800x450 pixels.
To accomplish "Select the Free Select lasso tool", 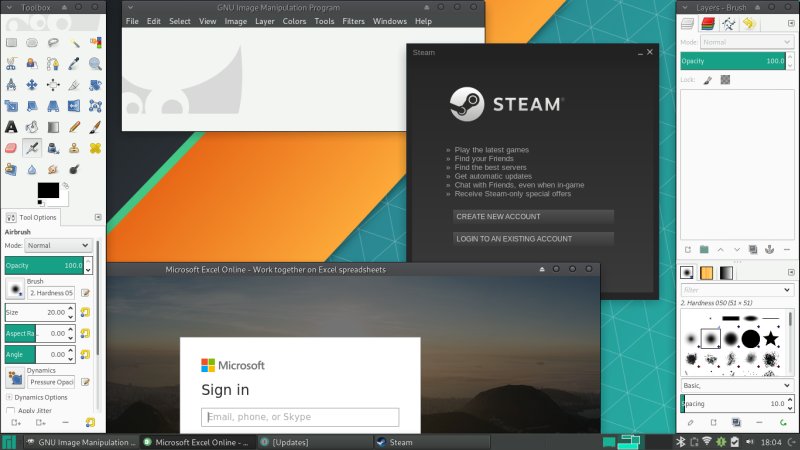I will [x=53, y=43].
